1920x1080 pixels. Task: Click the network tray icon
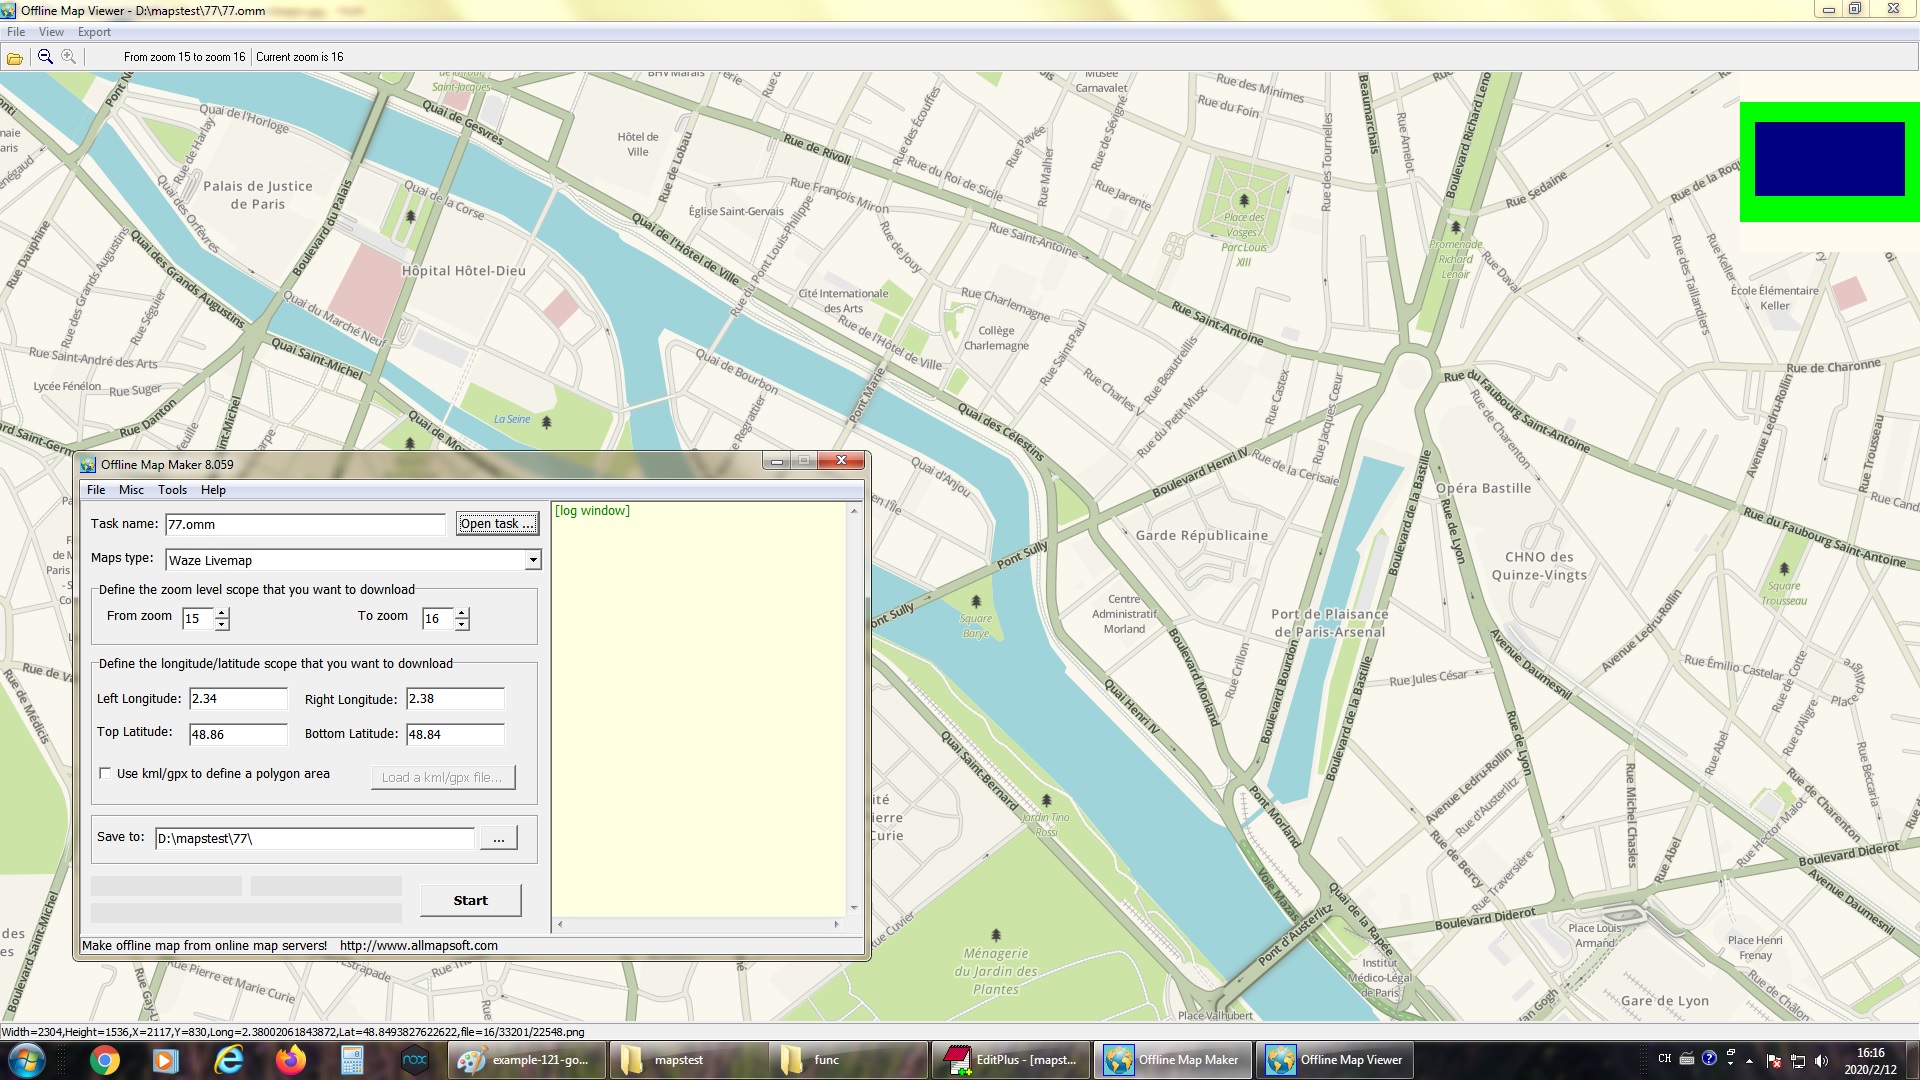(1797, 1061)
